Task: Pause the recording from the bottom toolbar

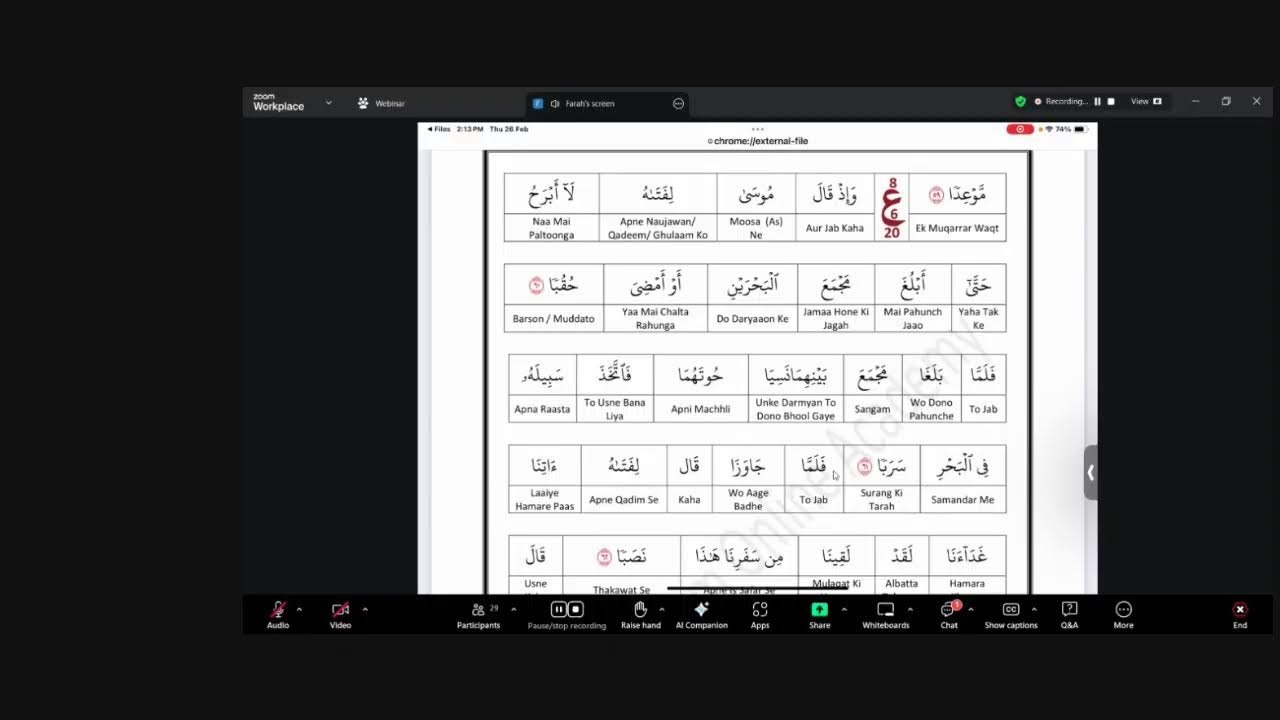Action: pos(559,609)
